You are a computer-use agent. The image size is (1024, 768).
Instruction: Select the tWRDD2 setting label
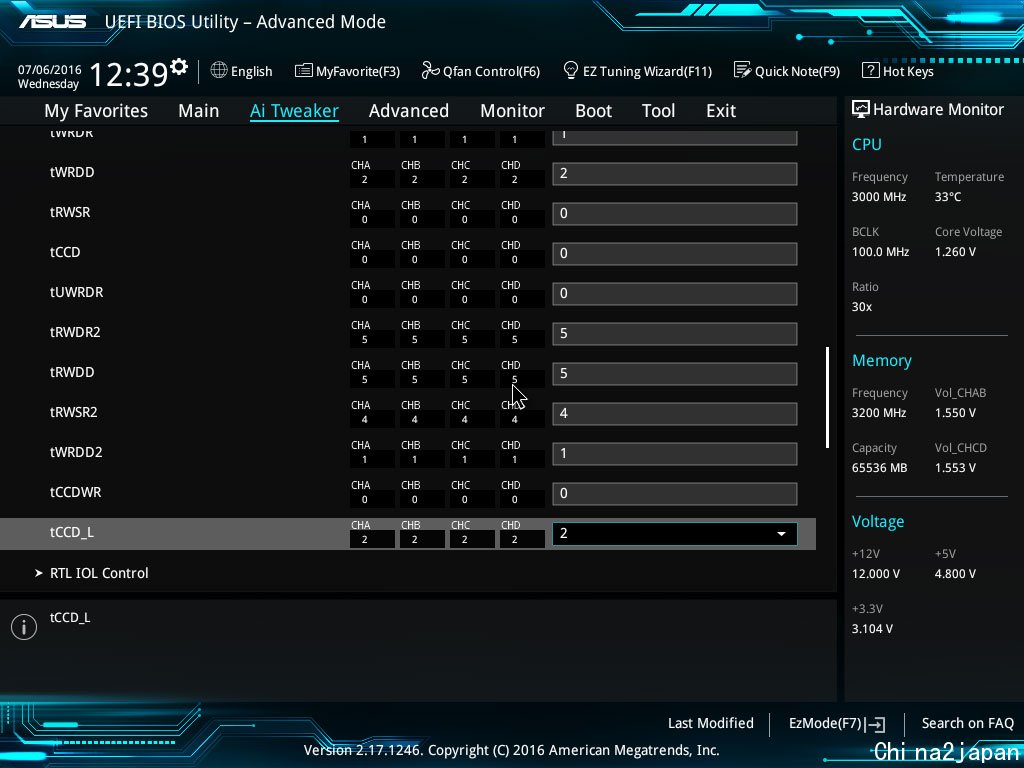point(76,452)
